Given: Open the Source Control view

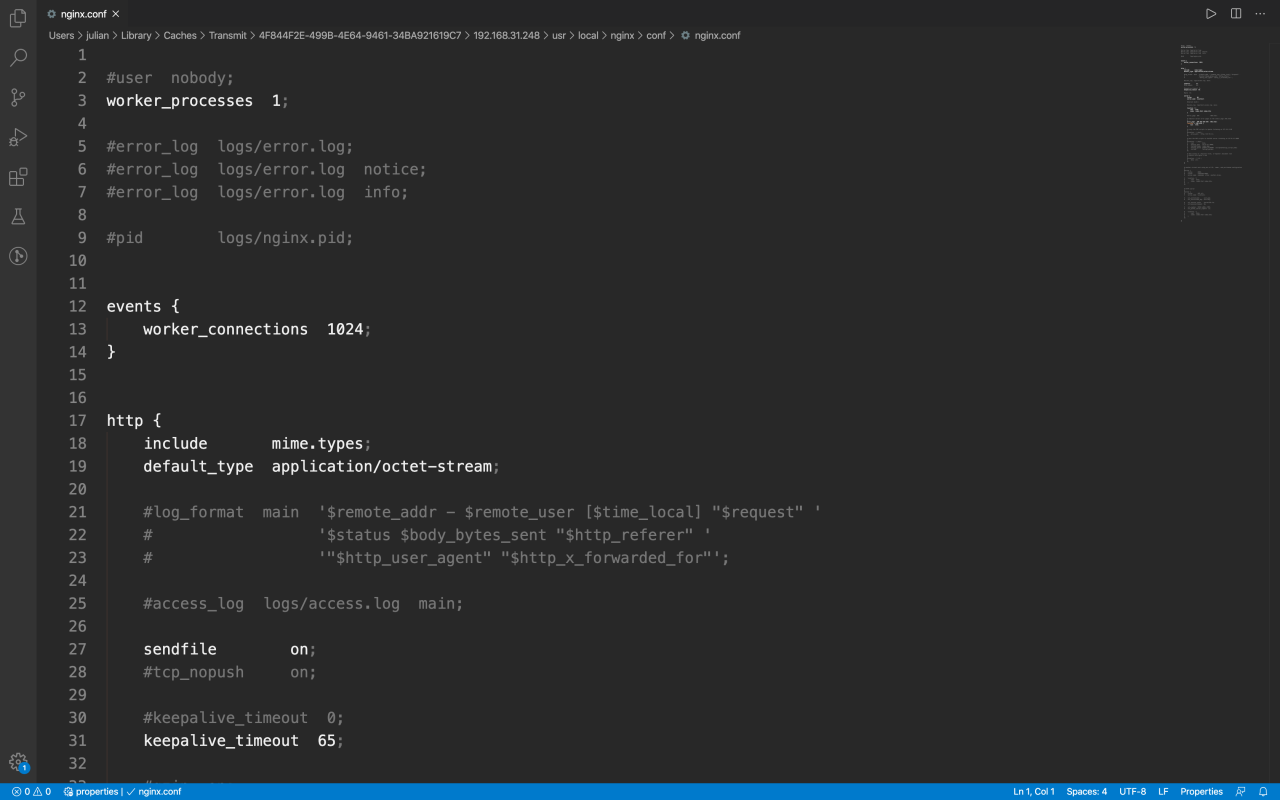Looking at the screenshot, I should 18,97.
